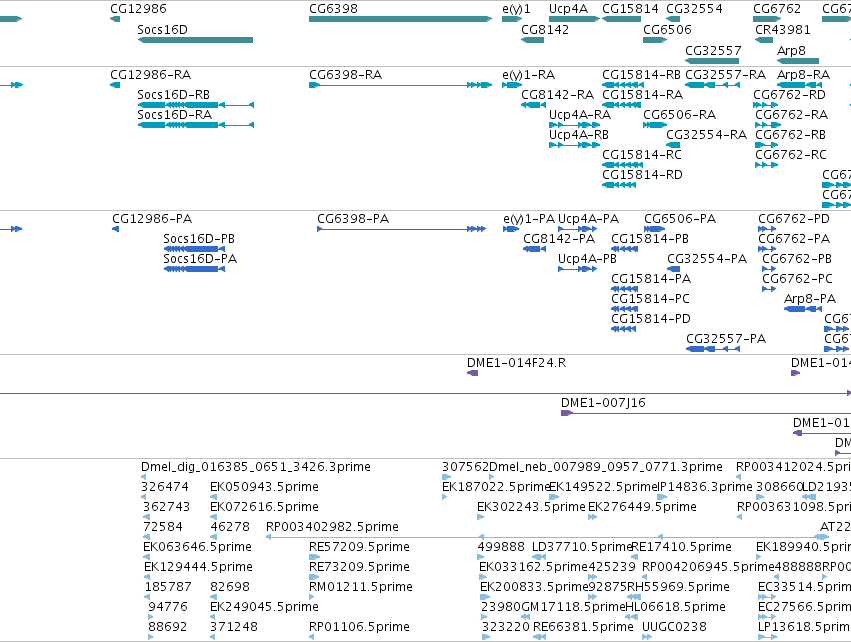Click the CG15814 gene label
Viewport: 851px width, 642px height.
(630, 9)
